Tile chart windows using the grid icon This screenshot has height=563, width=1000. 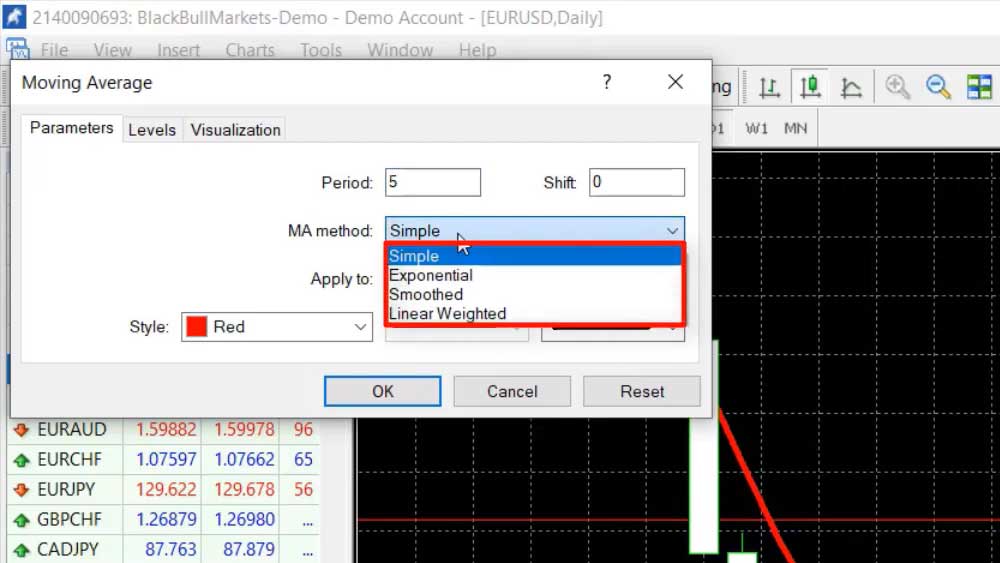(x=979, y=87)
